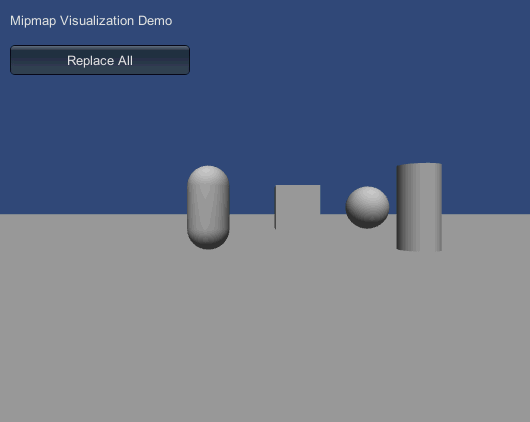
Task: Select the capsule object in scene
Action: (208, 207)
